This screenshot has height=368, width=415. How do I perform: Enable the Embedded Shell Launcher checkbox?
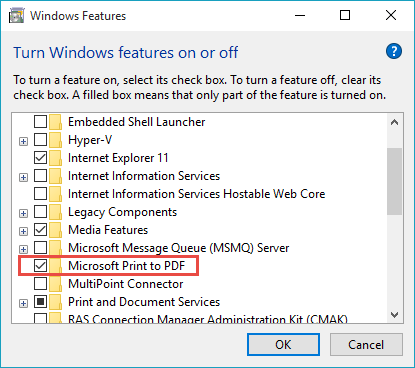point(40,122)
